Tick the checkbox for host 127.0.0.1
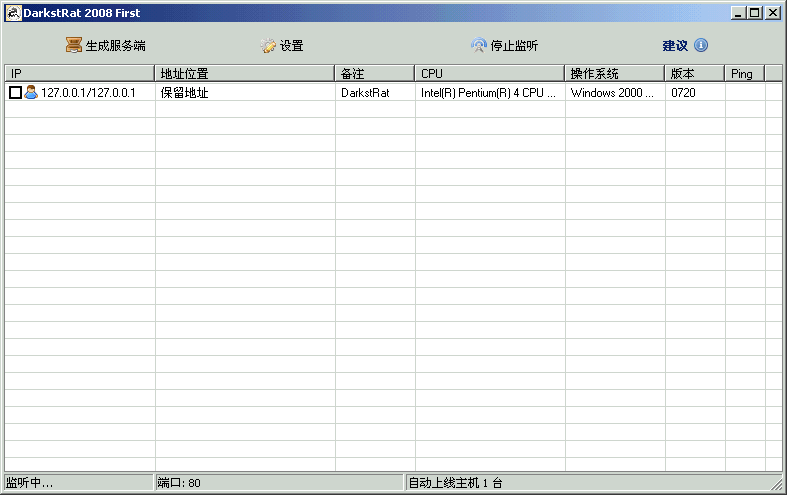Viewport: 787px width, 495px height. 15,93
